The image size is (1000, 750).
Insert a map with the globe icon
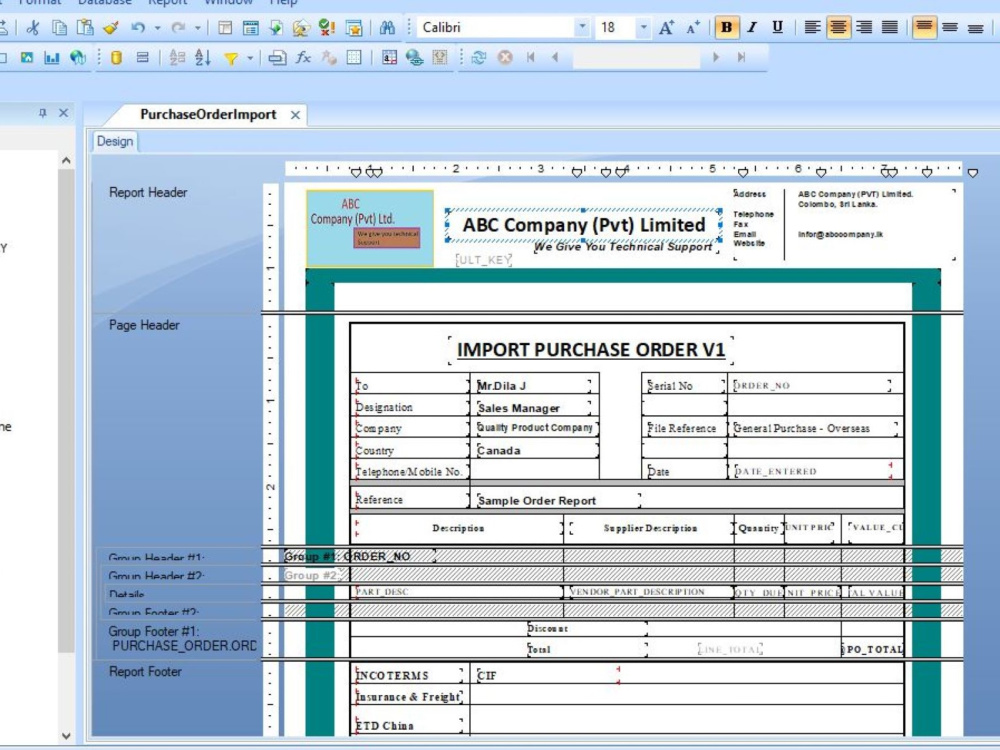(x=78, y=57)
